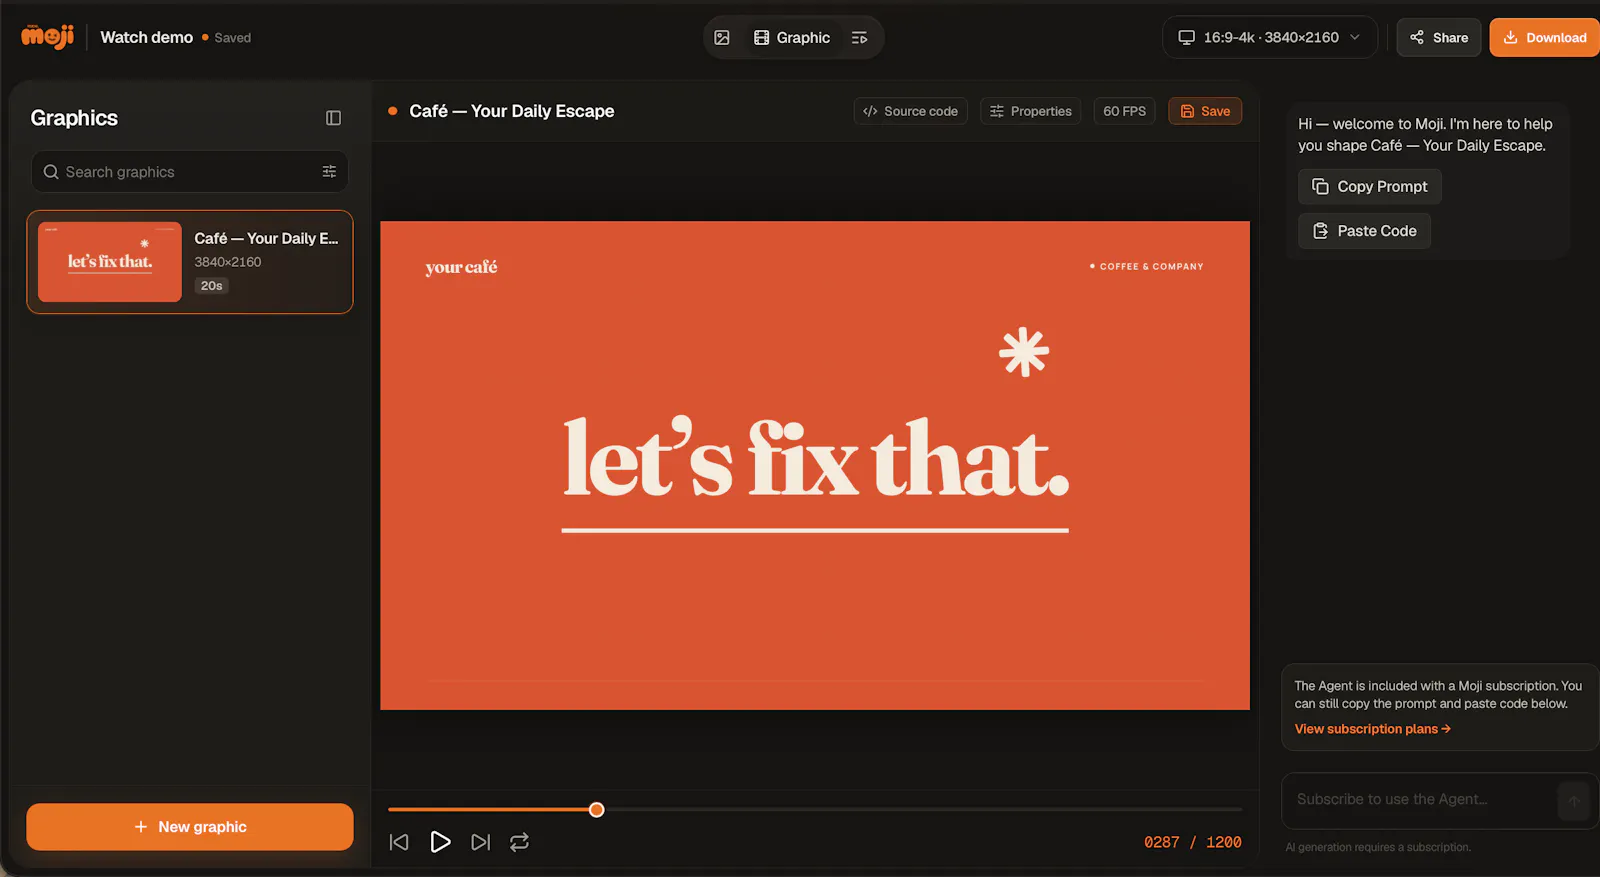
Task: Toggle loop playback
Action: click(x=520, y=842)
